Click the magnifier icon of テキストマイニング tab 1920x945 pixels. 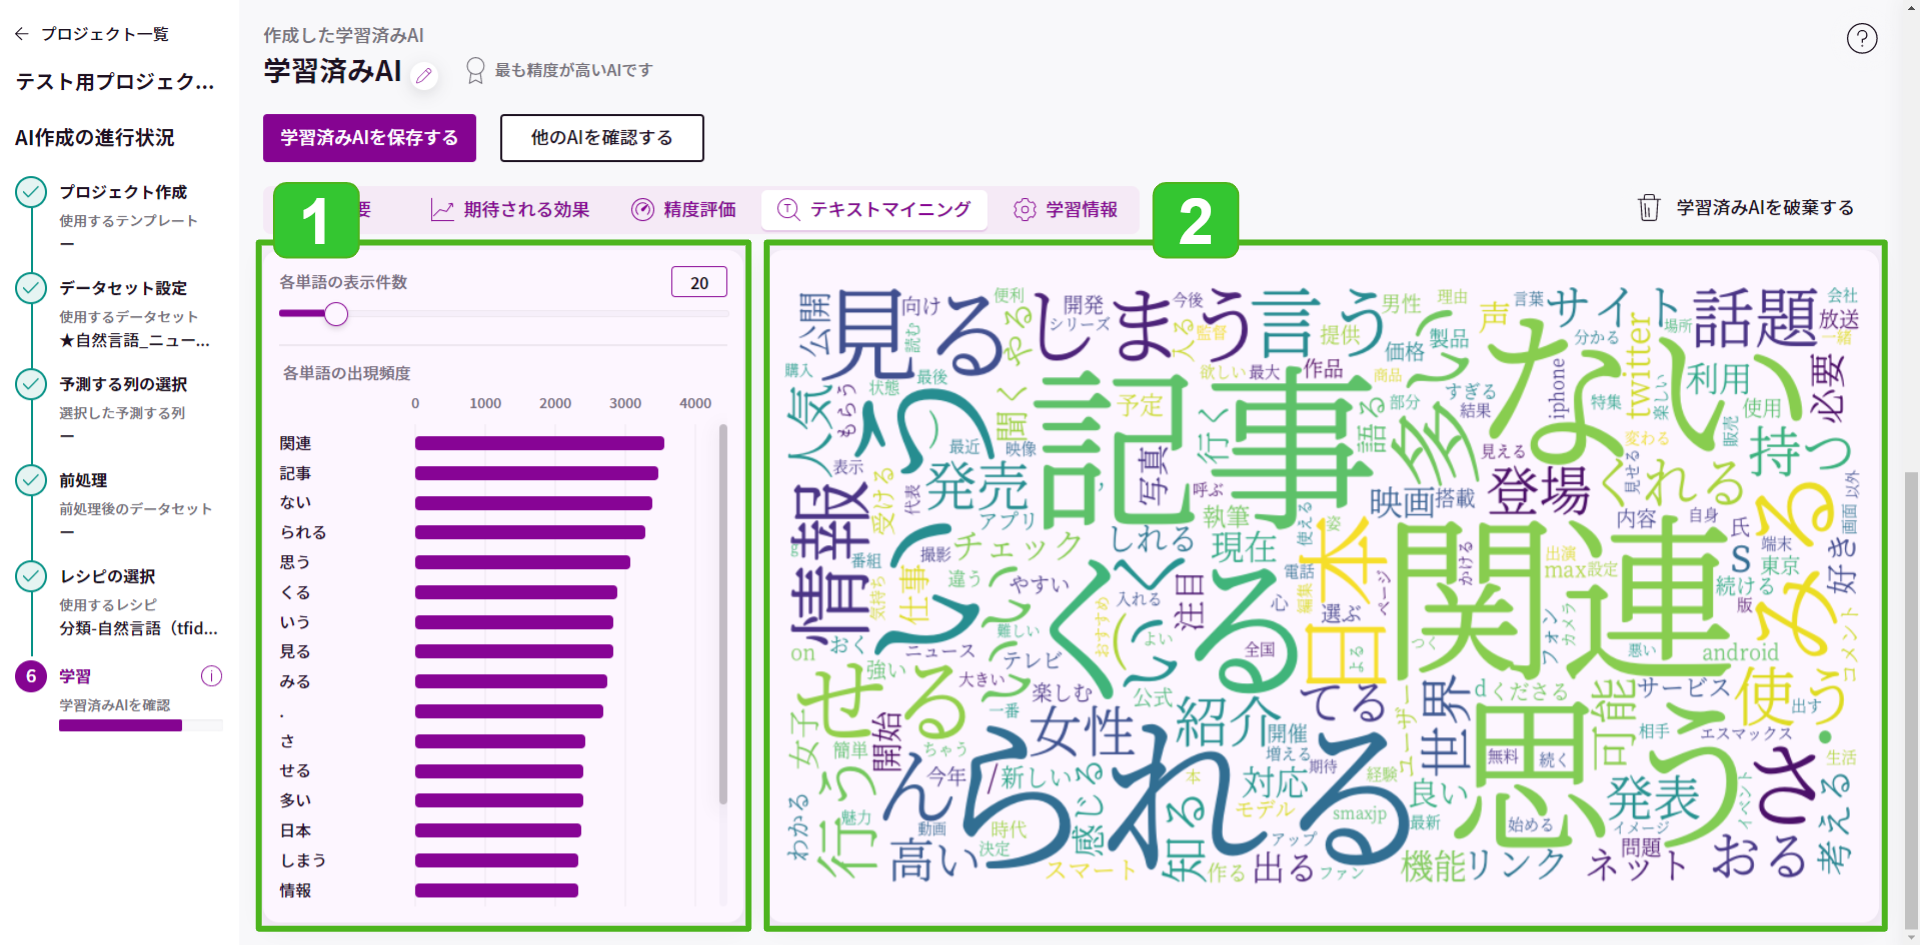(788, 209)
